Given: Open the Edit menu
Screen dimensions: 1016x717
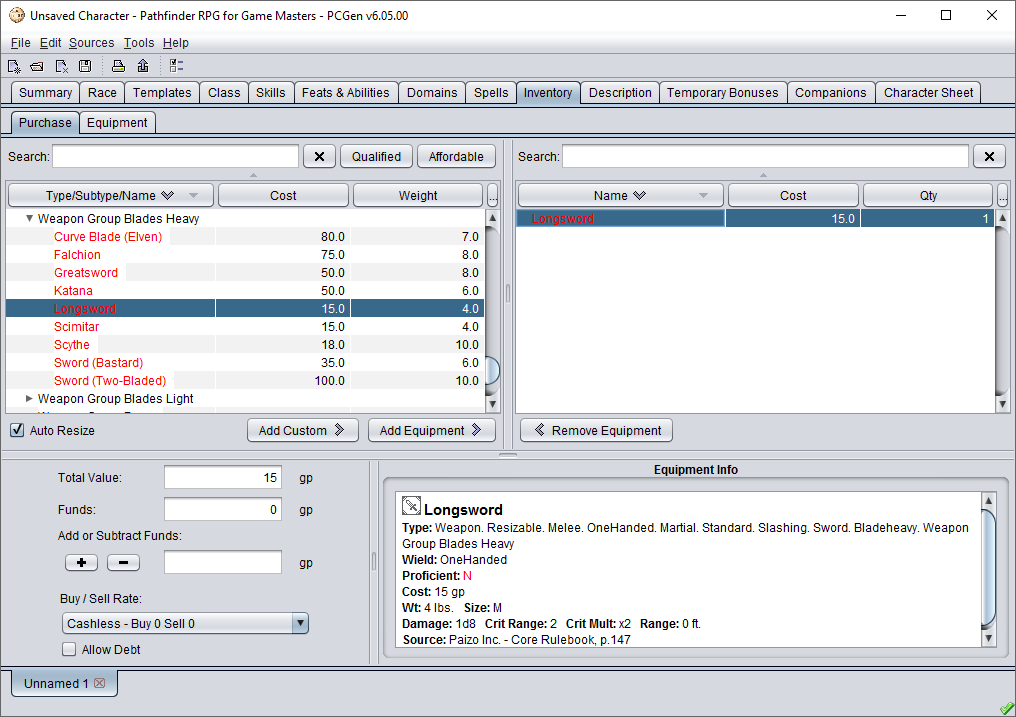Looking at the screenshot, I should [51, 43].
